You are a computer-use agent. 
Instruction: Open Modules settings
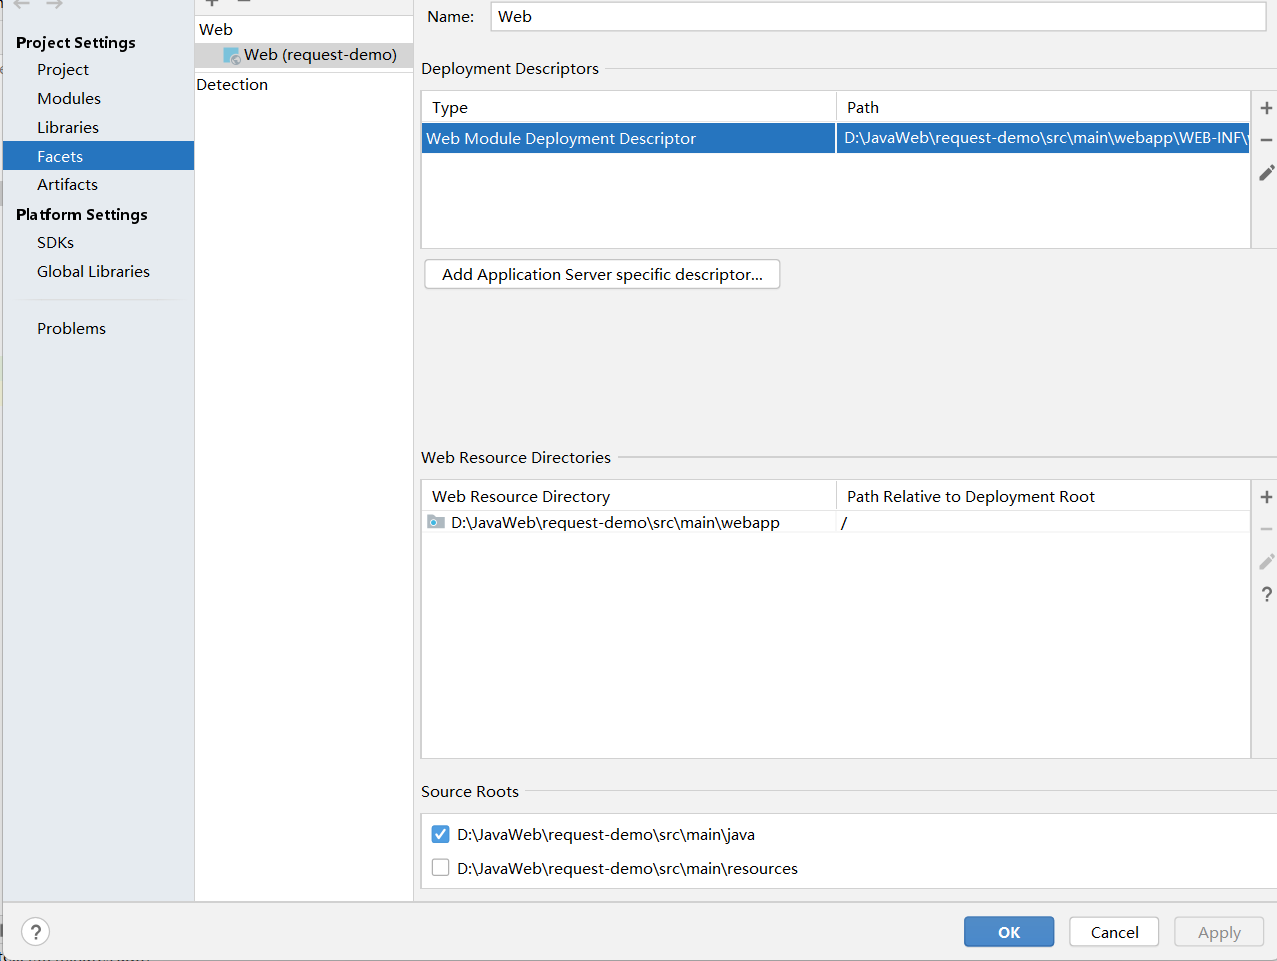coord(69,98)
